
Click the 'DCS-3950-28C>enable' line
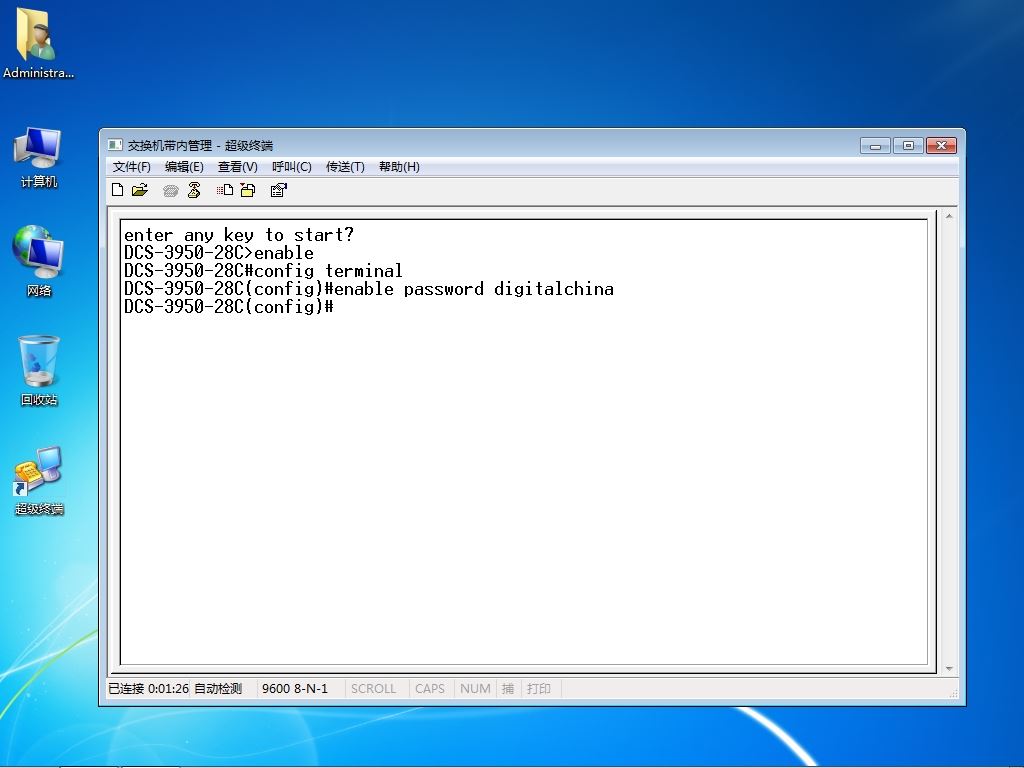219,253
